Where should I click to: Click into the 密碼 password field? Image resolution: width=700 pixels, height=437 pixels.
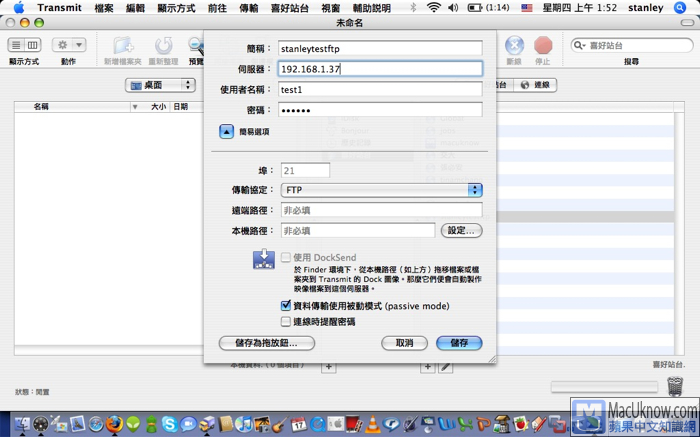[380, 110]
